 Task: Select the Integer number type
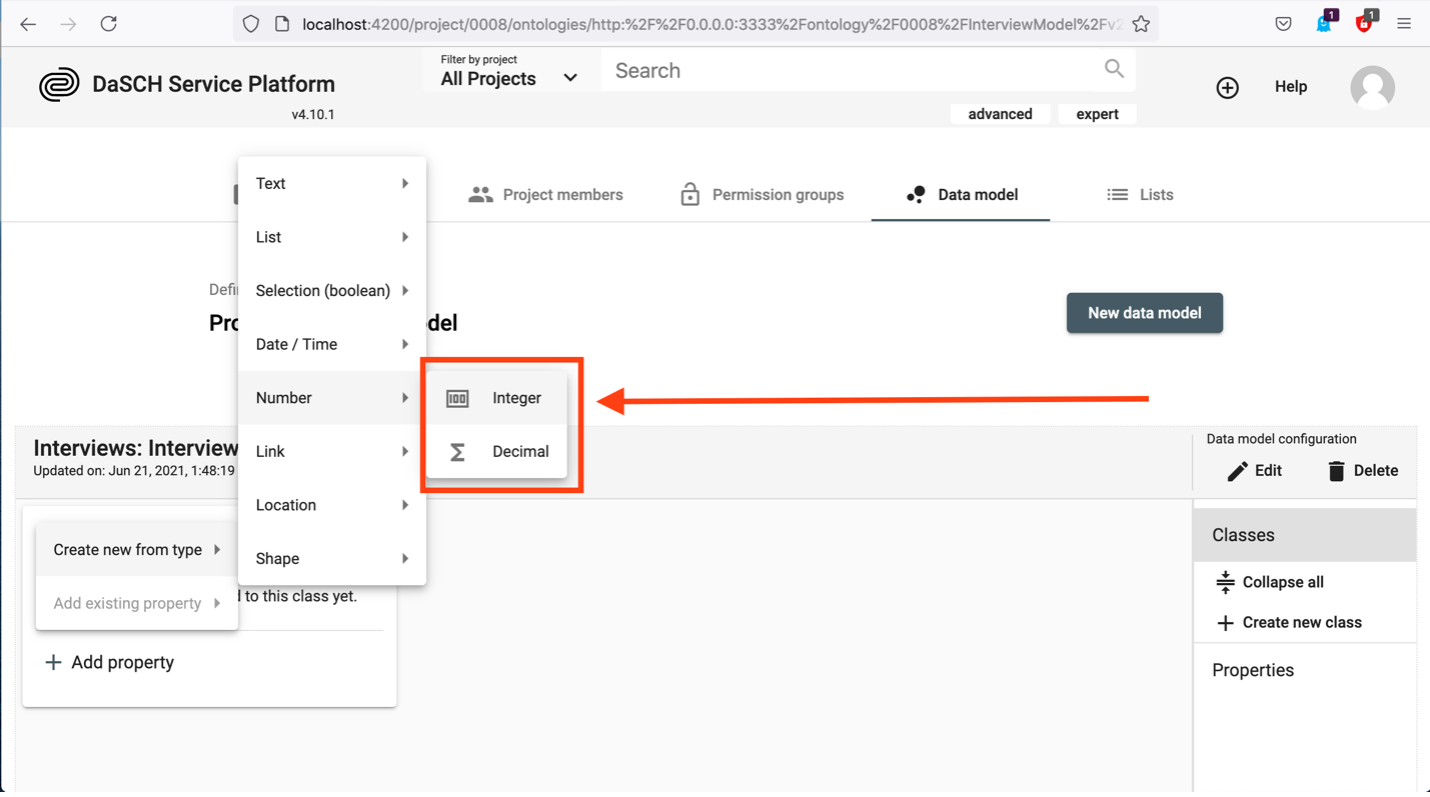pyautogui.click(x=497, y=398)
